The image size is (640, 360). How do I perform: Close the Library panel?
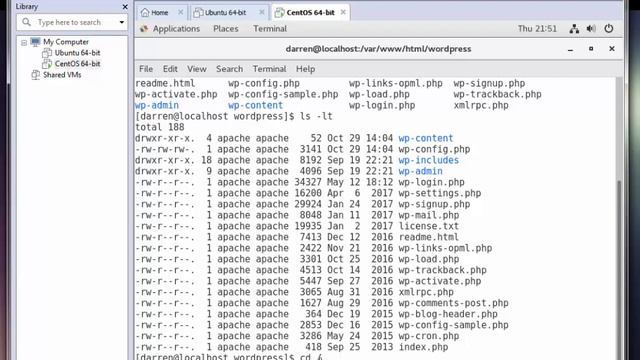(x=125, y=7)
